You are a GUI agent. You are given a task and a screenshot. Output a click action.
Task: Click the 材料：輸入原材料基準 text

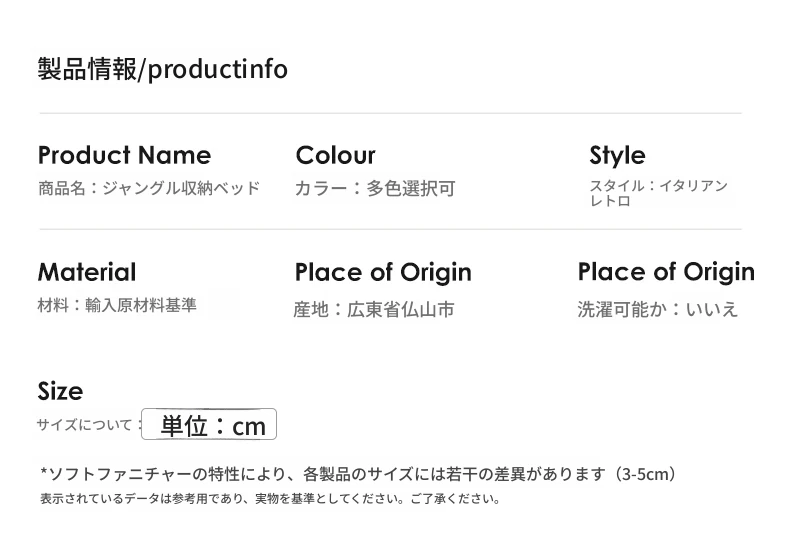[117, 305]
